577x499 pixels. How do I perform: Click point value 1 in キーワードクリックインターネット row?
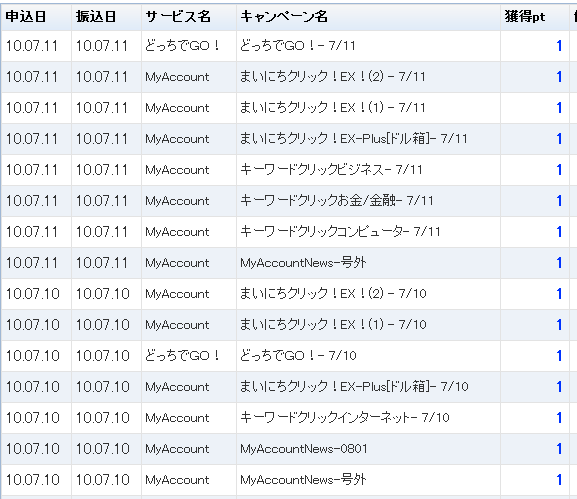[559, 418]
